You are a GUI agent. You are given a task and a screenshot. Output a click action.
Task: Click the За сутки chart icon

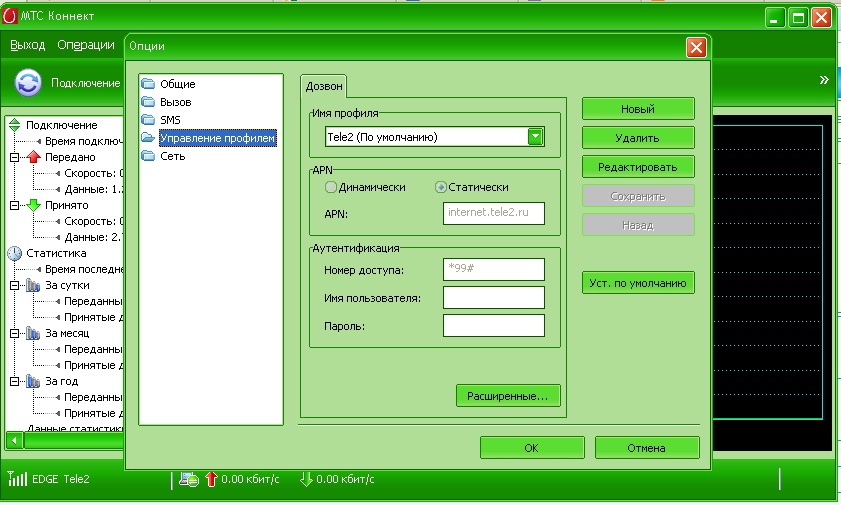pyautogui.click(x=33, y=285)
